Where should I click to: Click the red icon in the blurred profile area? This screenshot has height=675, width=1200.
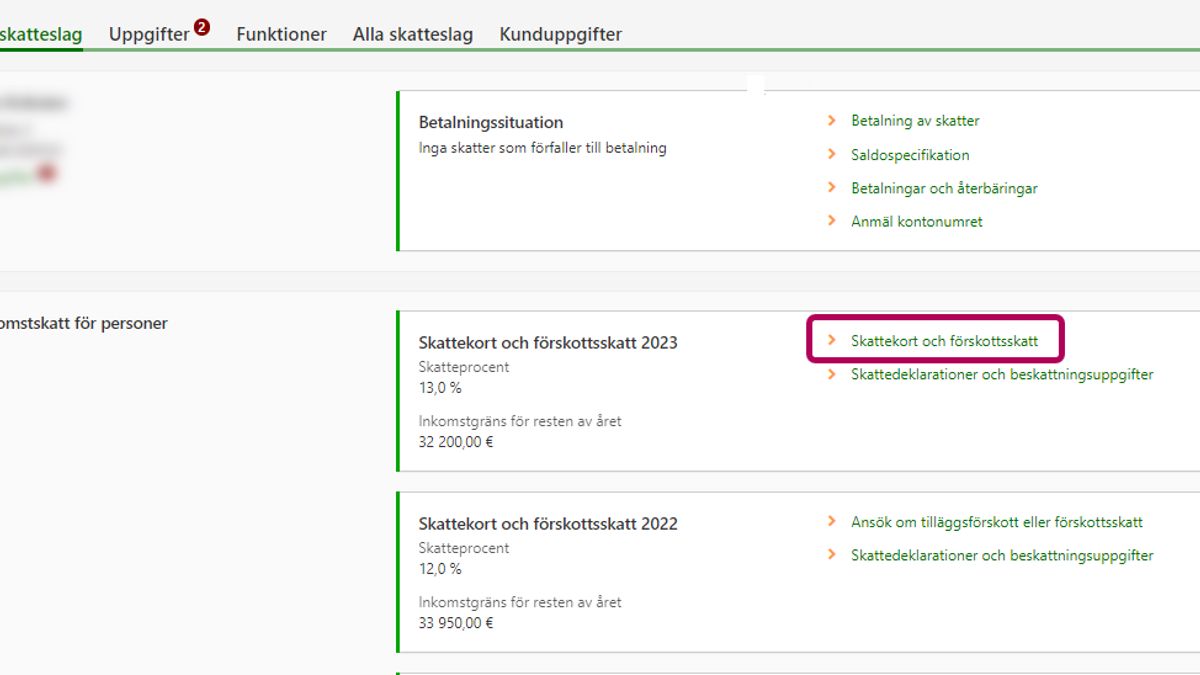46,173
